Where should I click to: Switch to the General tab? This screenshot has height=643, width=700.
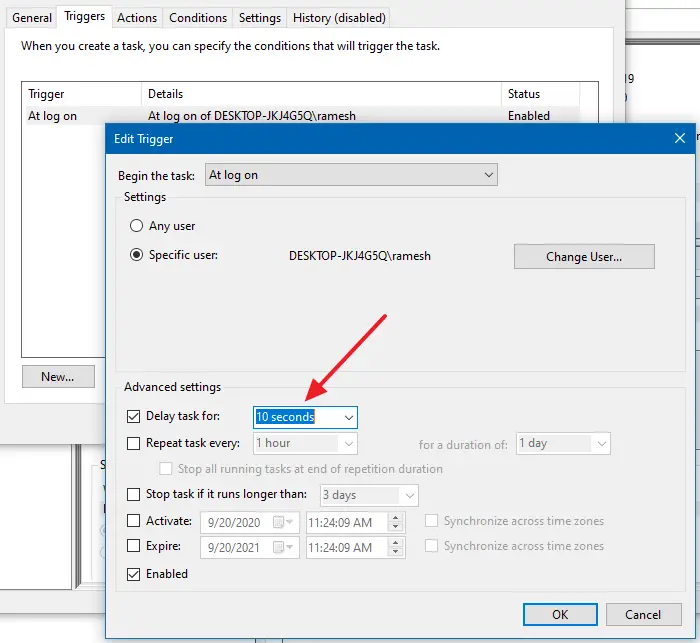click(x=32, y=18)
